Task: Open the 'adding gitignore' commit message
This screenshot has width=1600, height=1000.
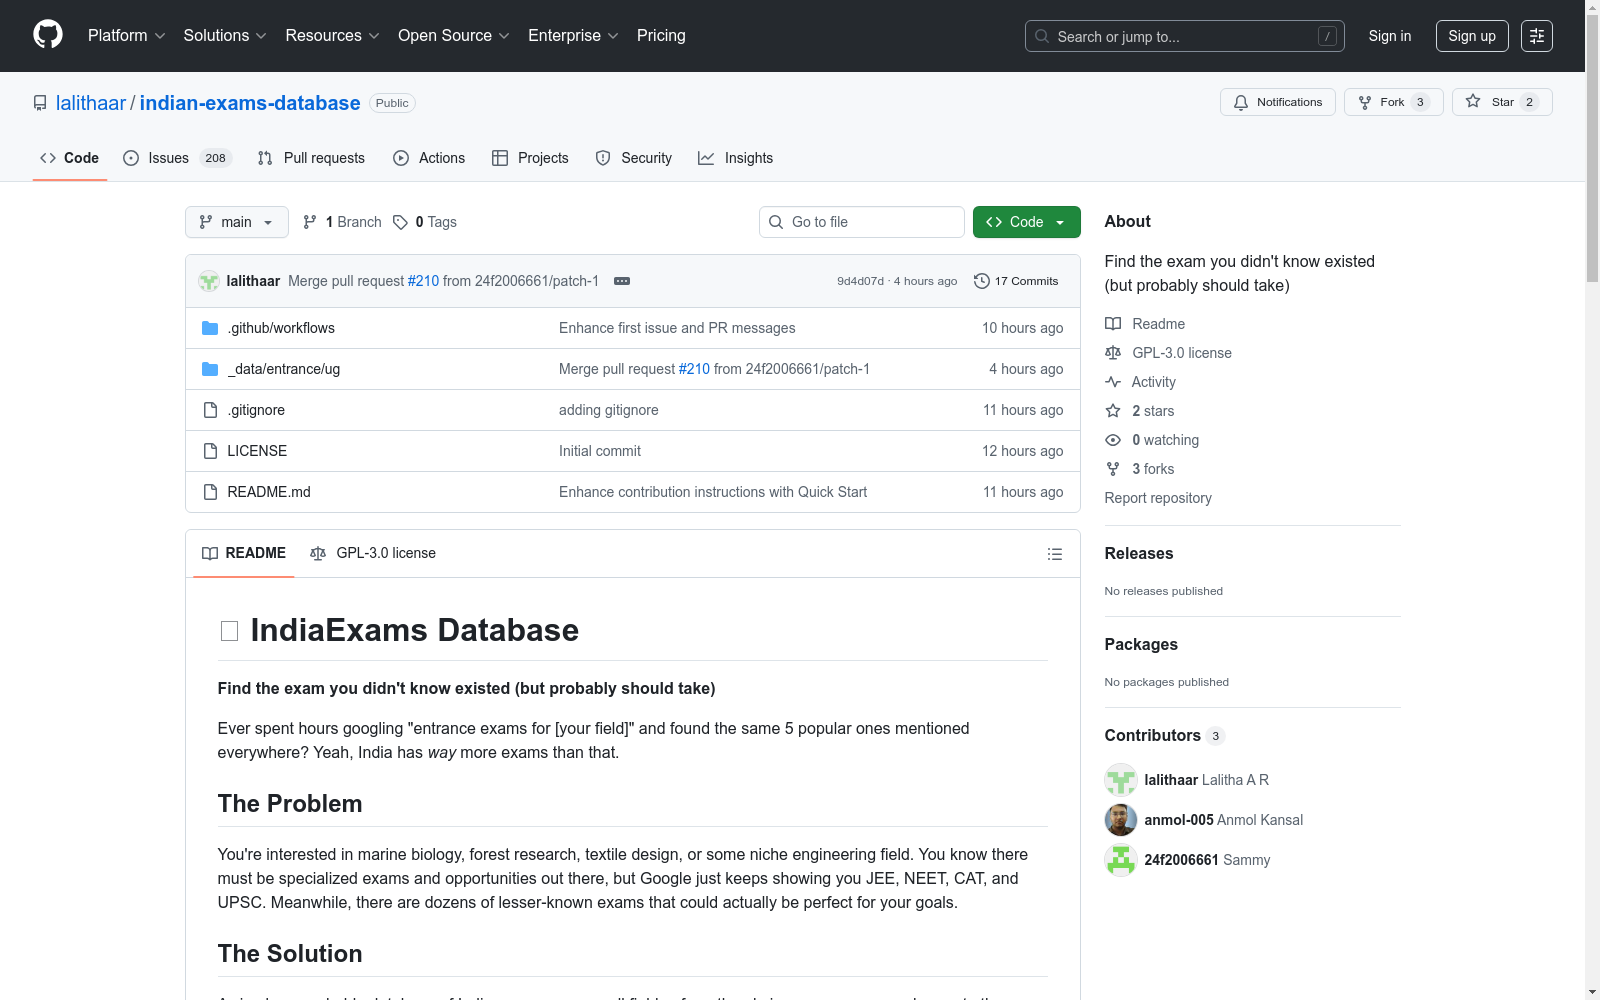Action: (x=609, y=410)
